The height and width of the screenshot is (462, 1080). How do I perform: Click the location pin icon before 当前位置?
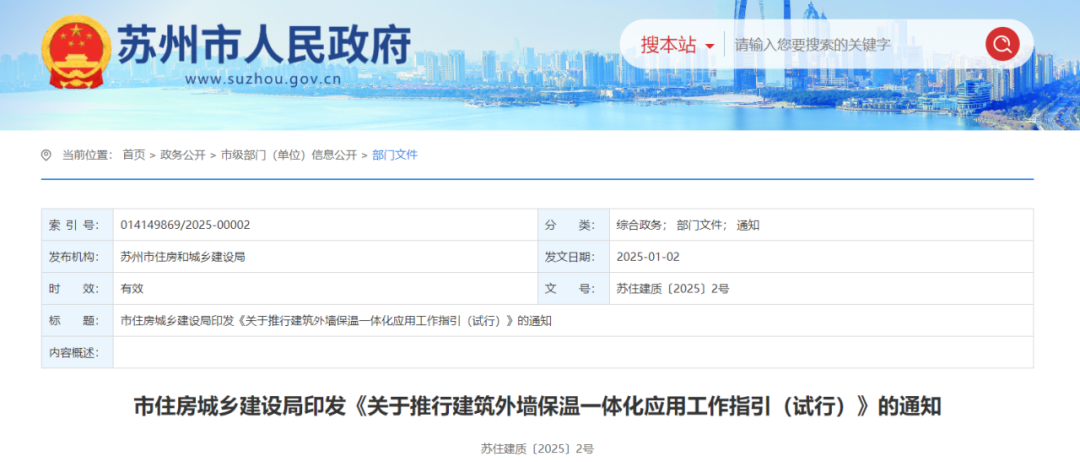click(46, 155)
